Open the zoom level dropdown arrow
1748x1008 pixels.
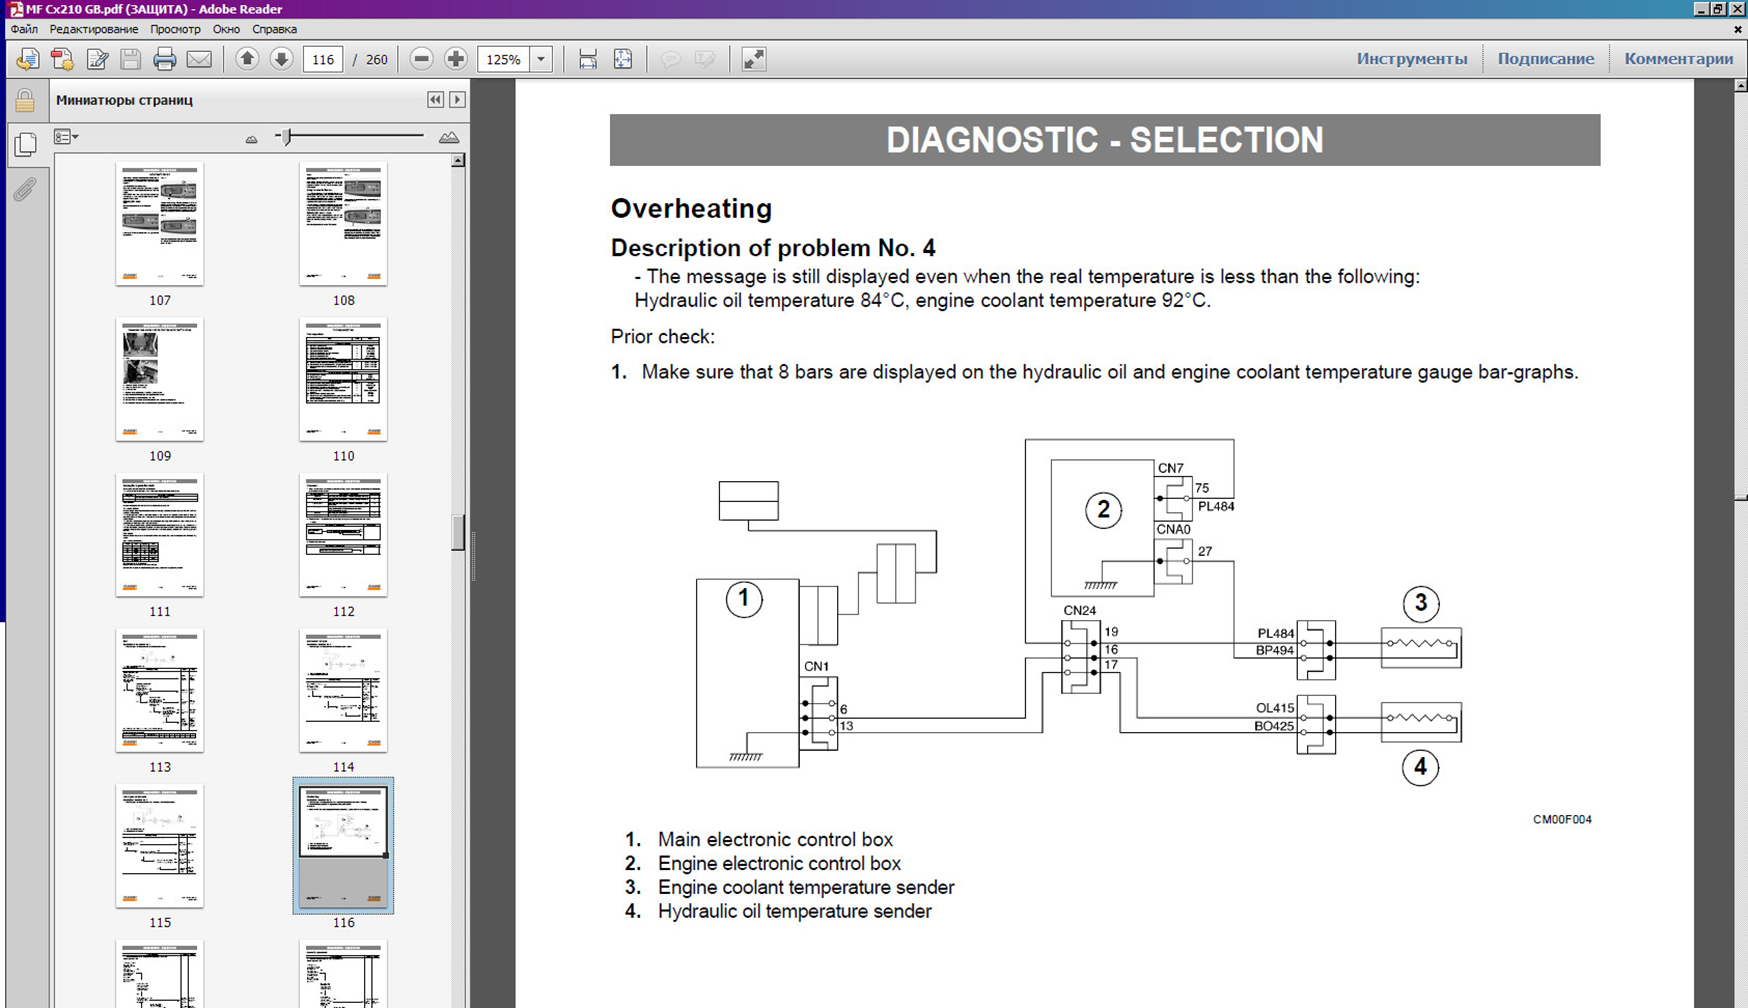pos(541,59)
